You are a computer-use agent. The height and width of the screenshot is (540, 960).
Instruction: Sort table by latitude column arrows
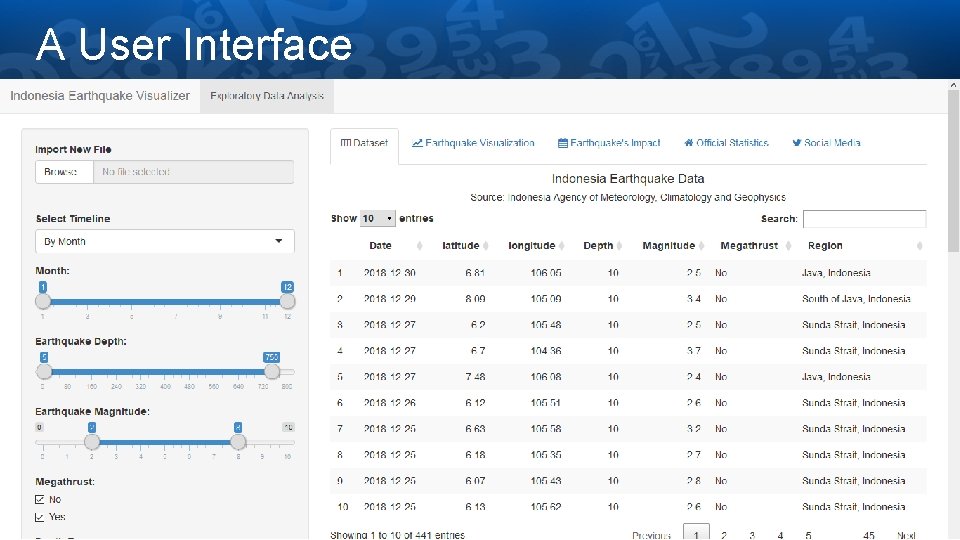click(x=486, y=246)
